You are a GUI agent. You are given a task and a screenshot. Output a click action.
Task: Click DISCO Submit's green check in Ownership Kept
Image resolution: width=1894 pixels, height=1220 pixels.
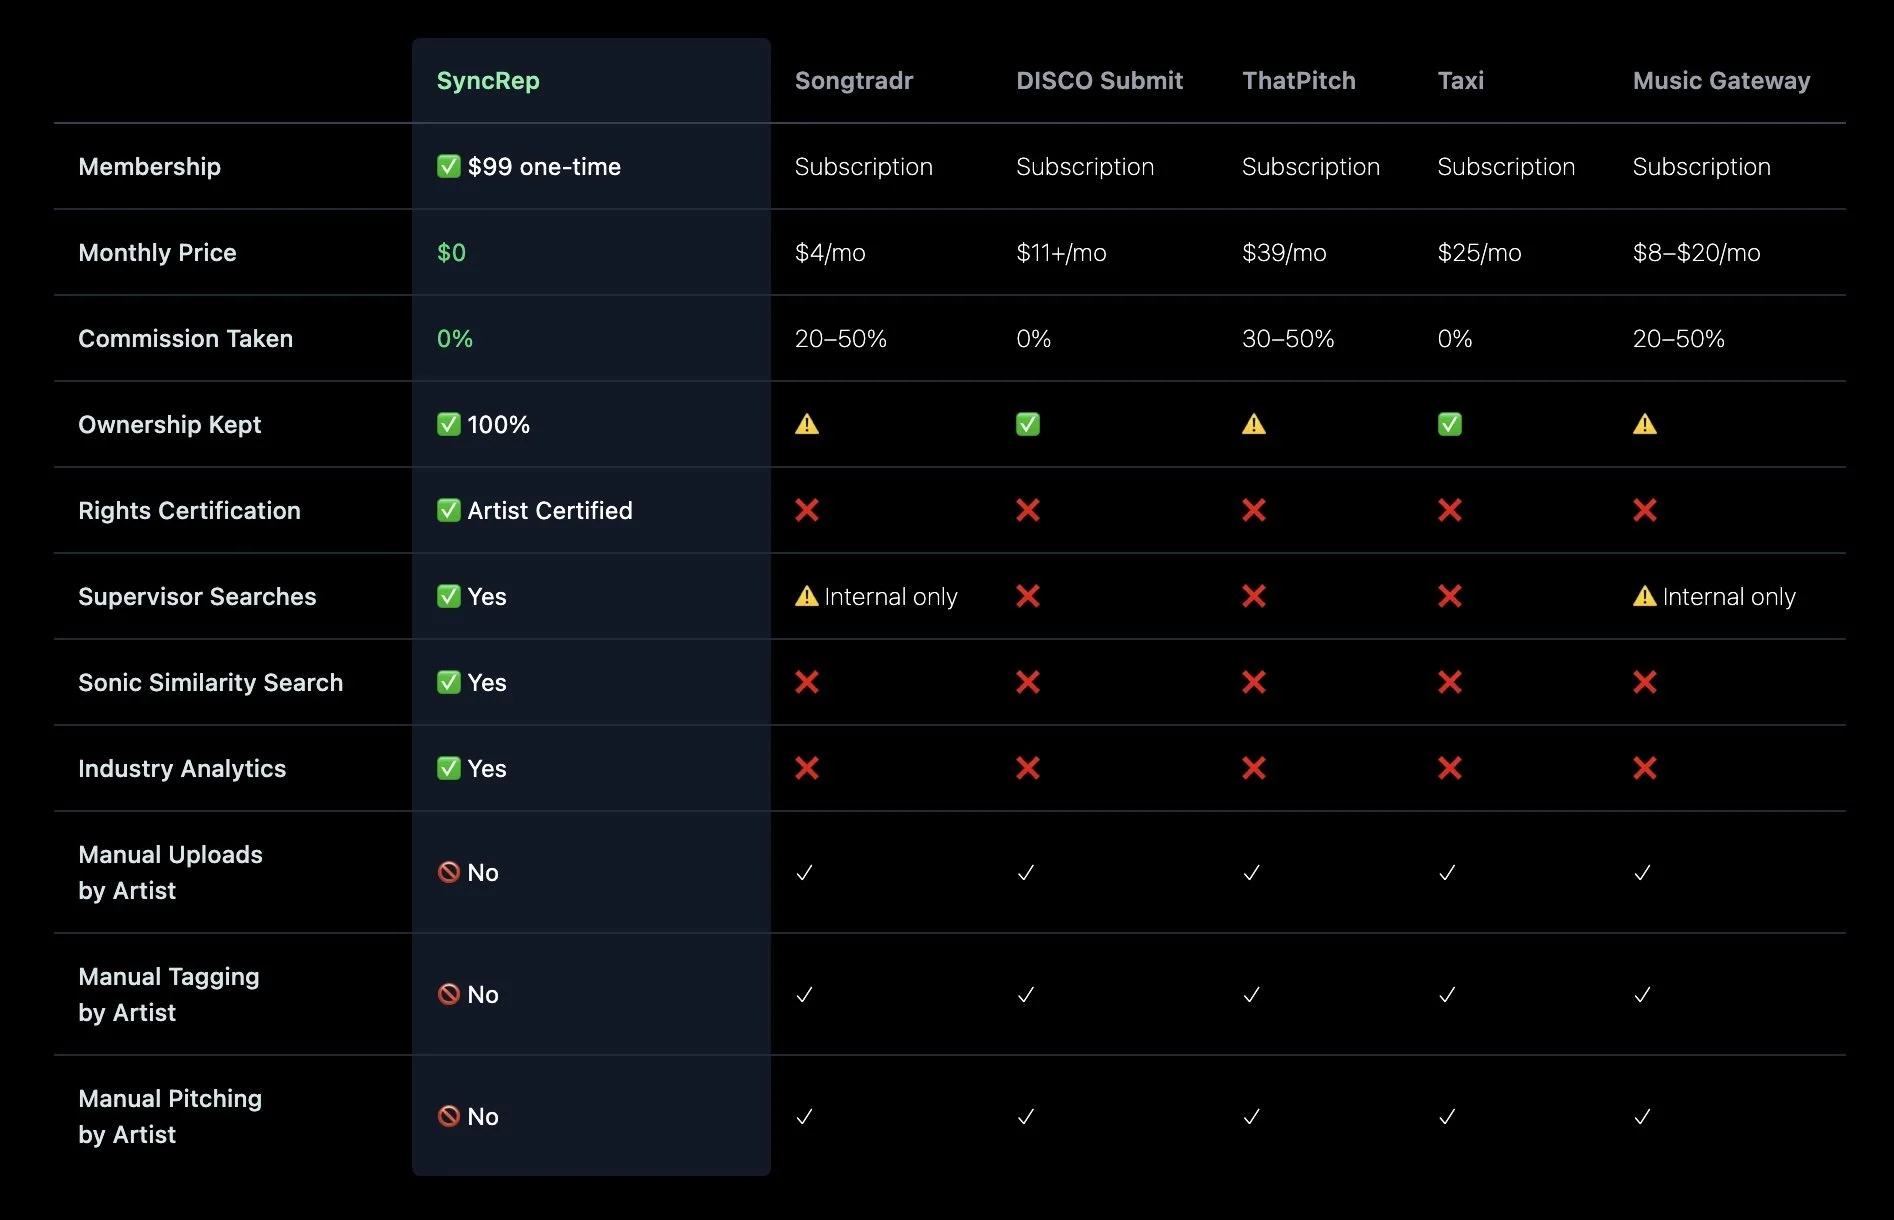pyautogui.click(x=1028, y=424)
